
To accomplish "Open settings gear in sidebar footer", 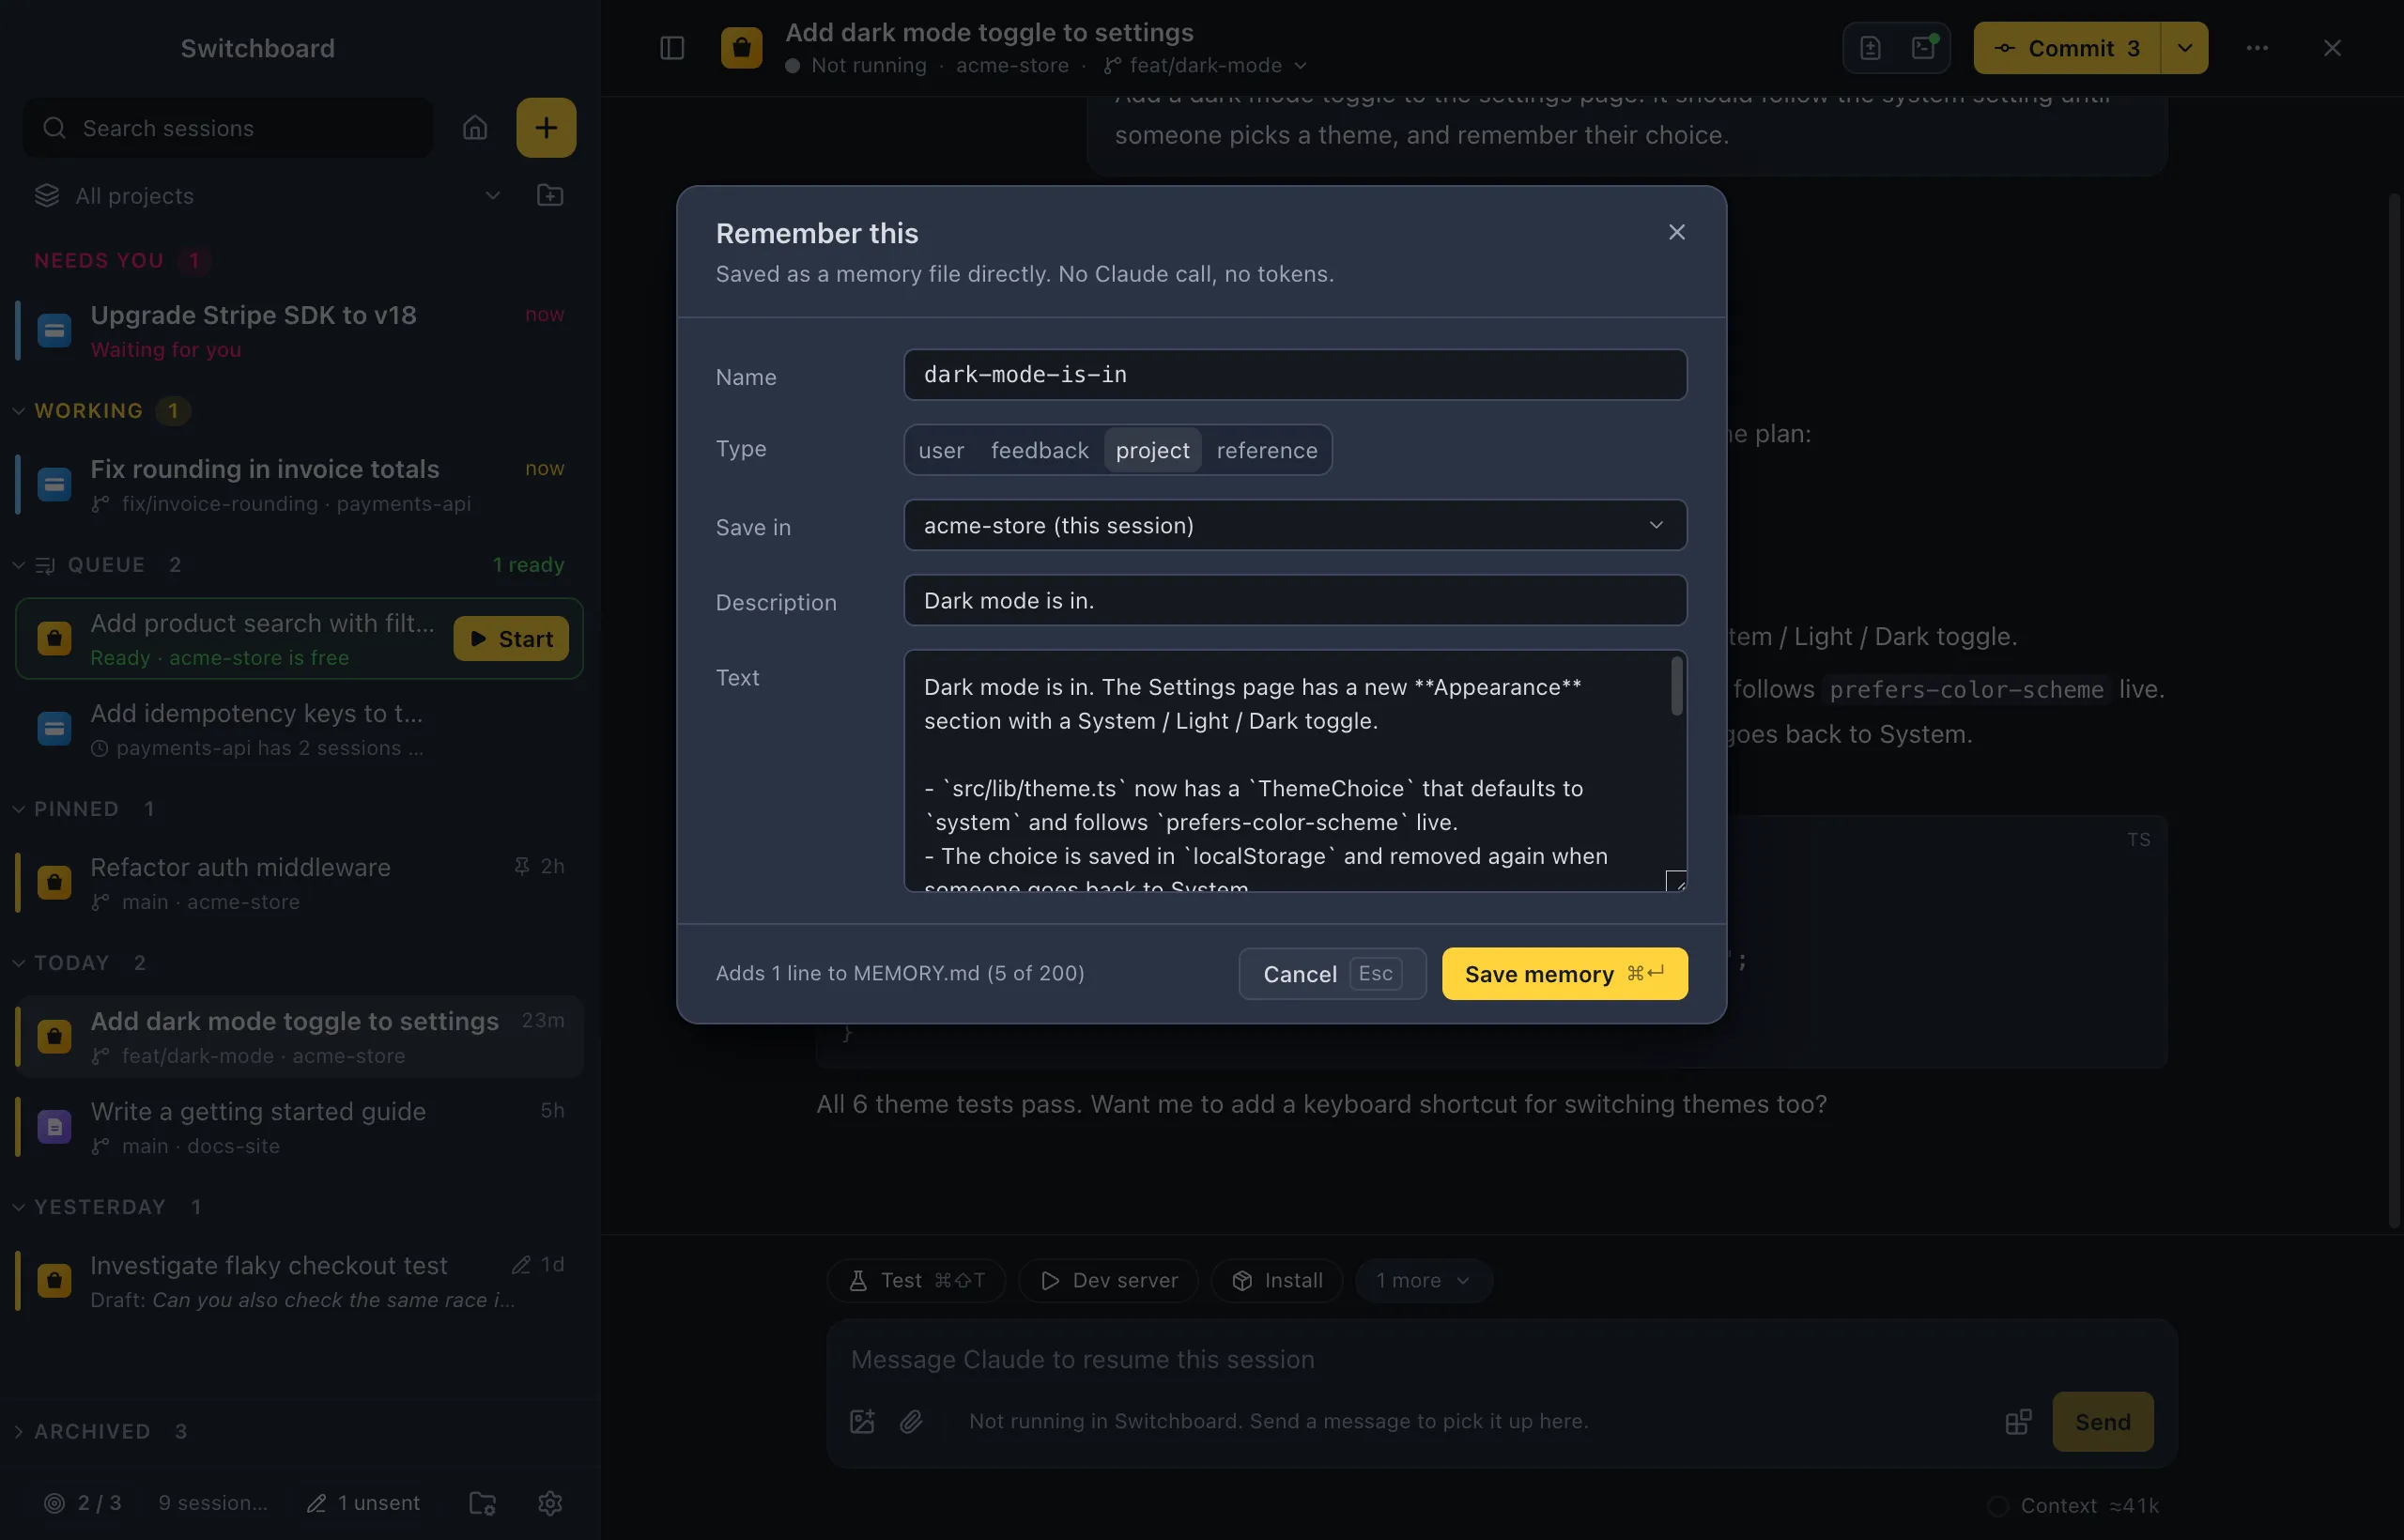I will 550,1503.
